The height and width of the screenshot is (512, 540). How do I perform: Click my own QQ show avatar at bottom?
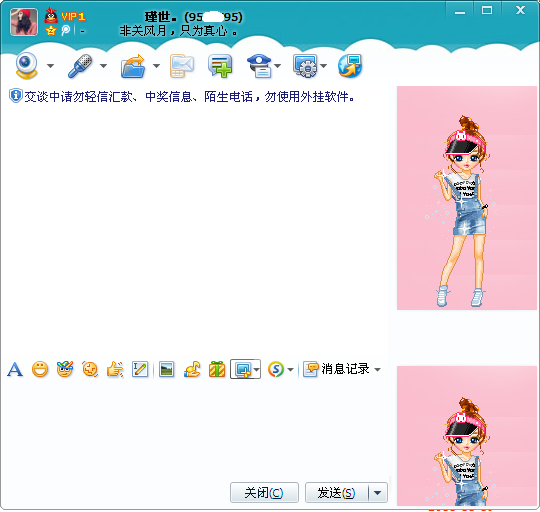(467, 436)
